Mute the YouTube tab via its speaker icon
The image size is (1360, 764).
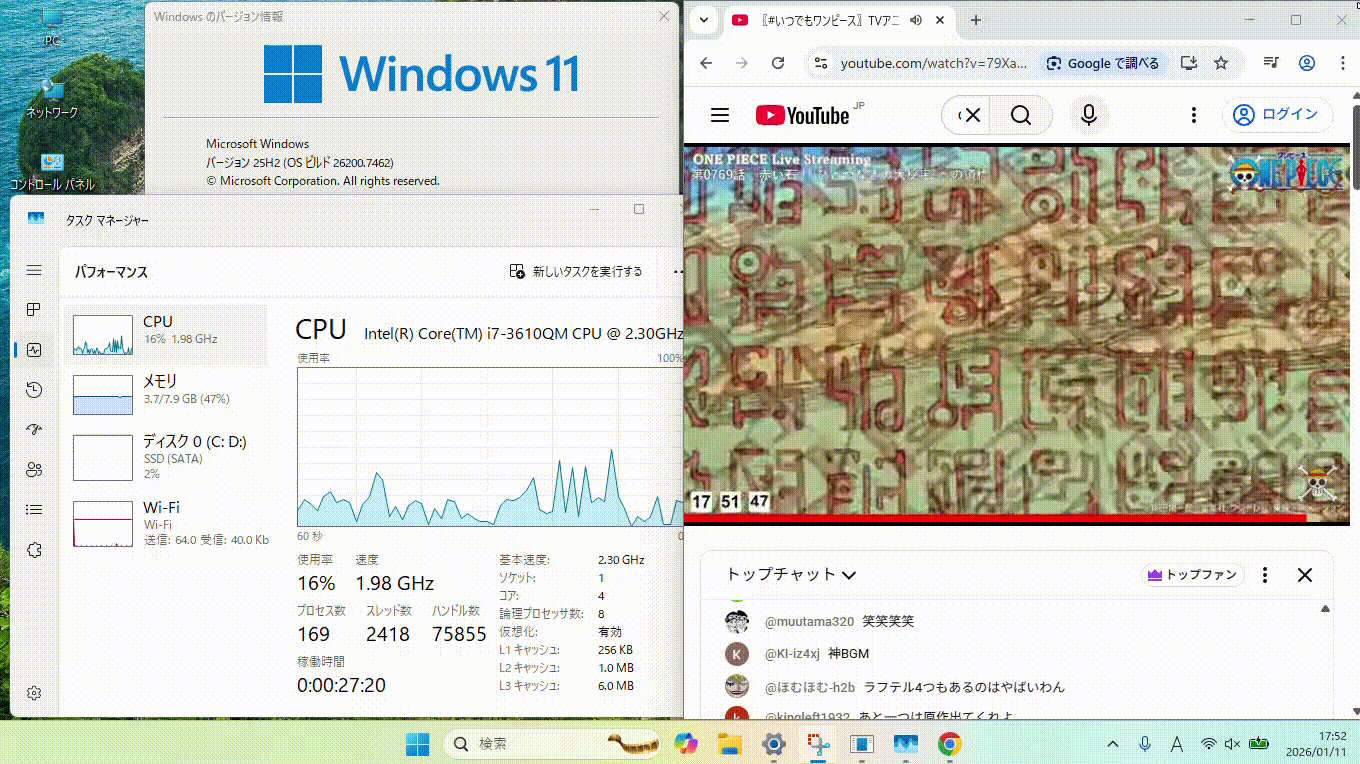[915, 19]
